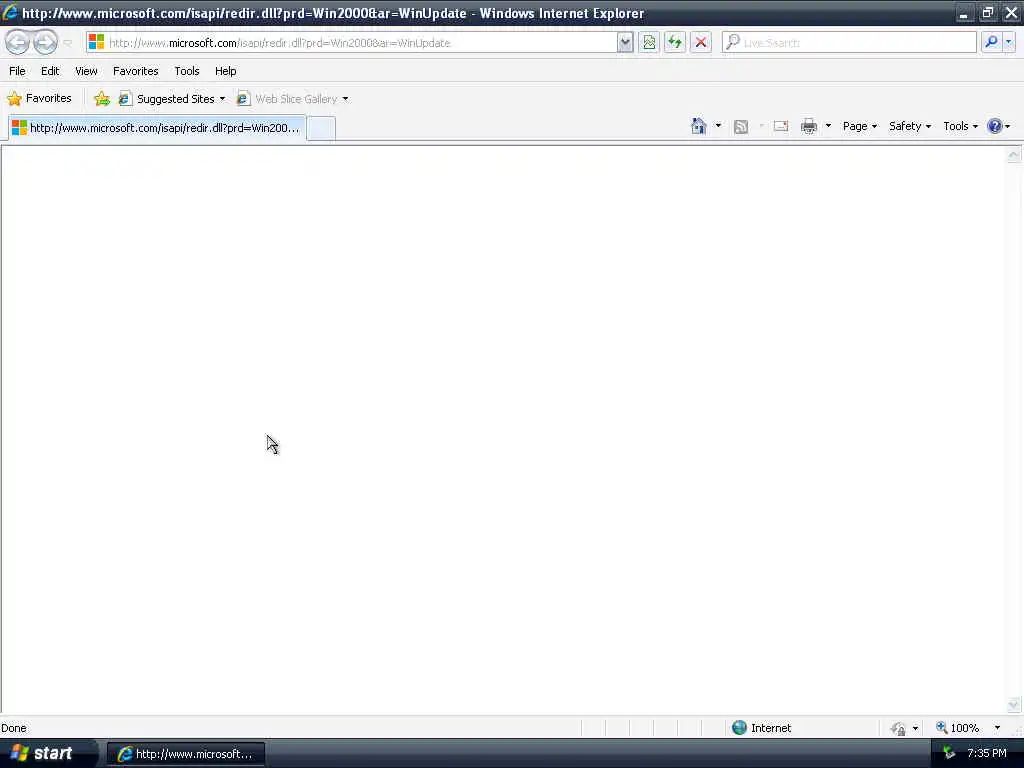The width and height of the screenshot is (1024, 768).
Task: Click inside the Live Search box
Action: (x=849, y=42)
